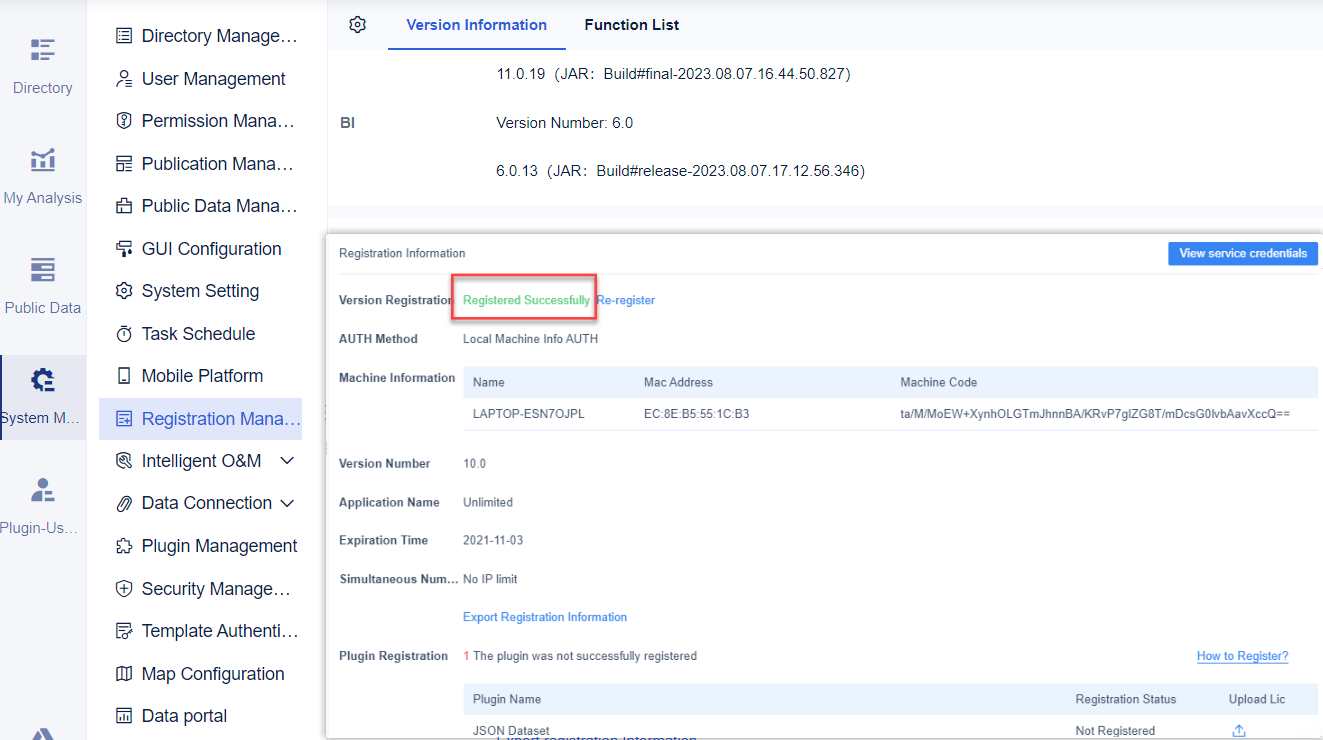Click the View service credentials button
The image size is (1323, 740).
1242,253
